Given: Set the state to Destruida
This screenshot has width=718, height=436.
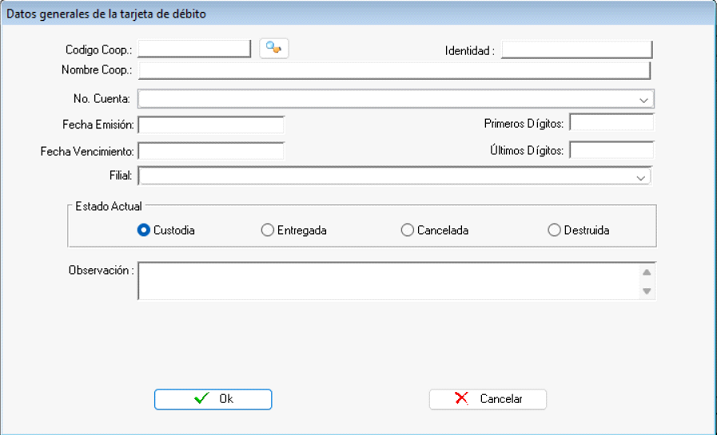Looking at the screenshot, I should pos(555,230).
